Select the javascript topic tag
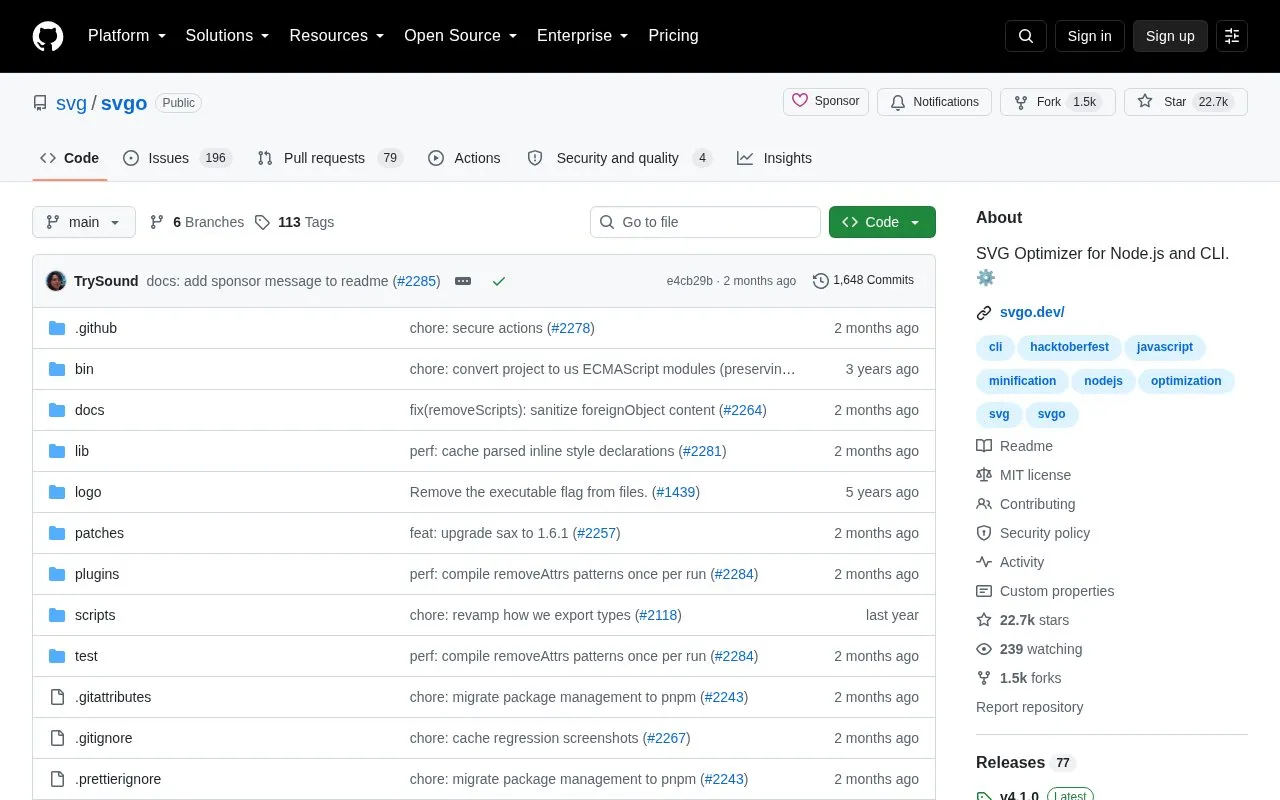1280x800 pixels. pyautogui.click(x=1165, y=347)
